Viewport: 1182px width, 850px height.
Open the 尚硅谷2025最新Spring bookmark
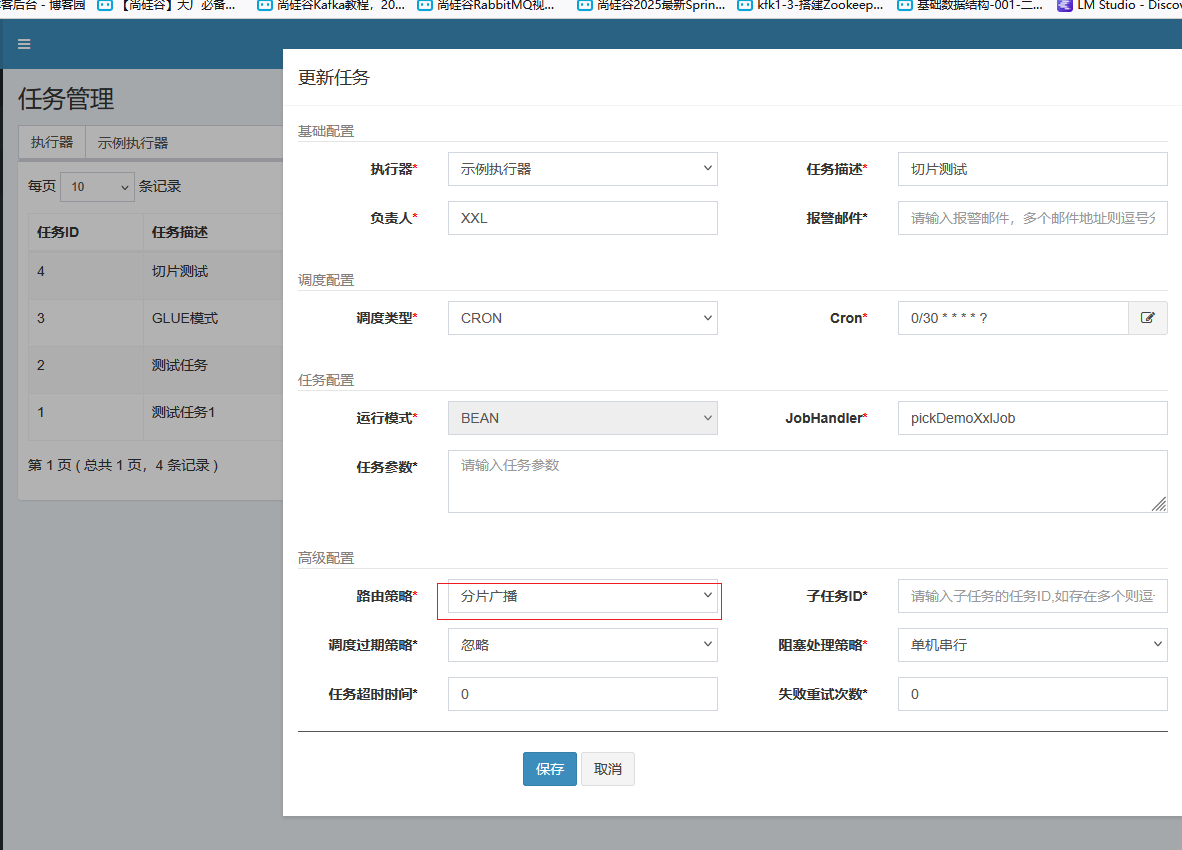point(651,6)
